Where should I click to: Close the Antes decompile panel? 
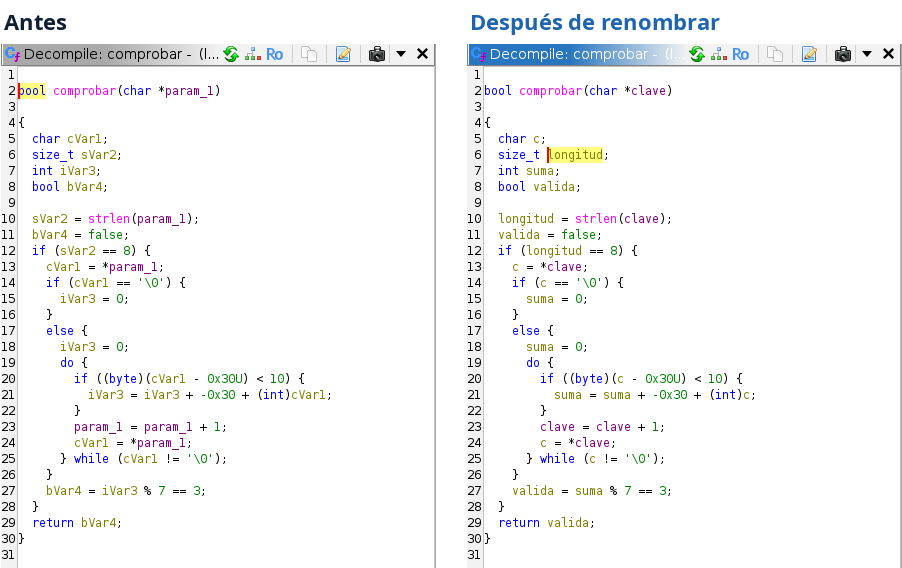point(422,54)
